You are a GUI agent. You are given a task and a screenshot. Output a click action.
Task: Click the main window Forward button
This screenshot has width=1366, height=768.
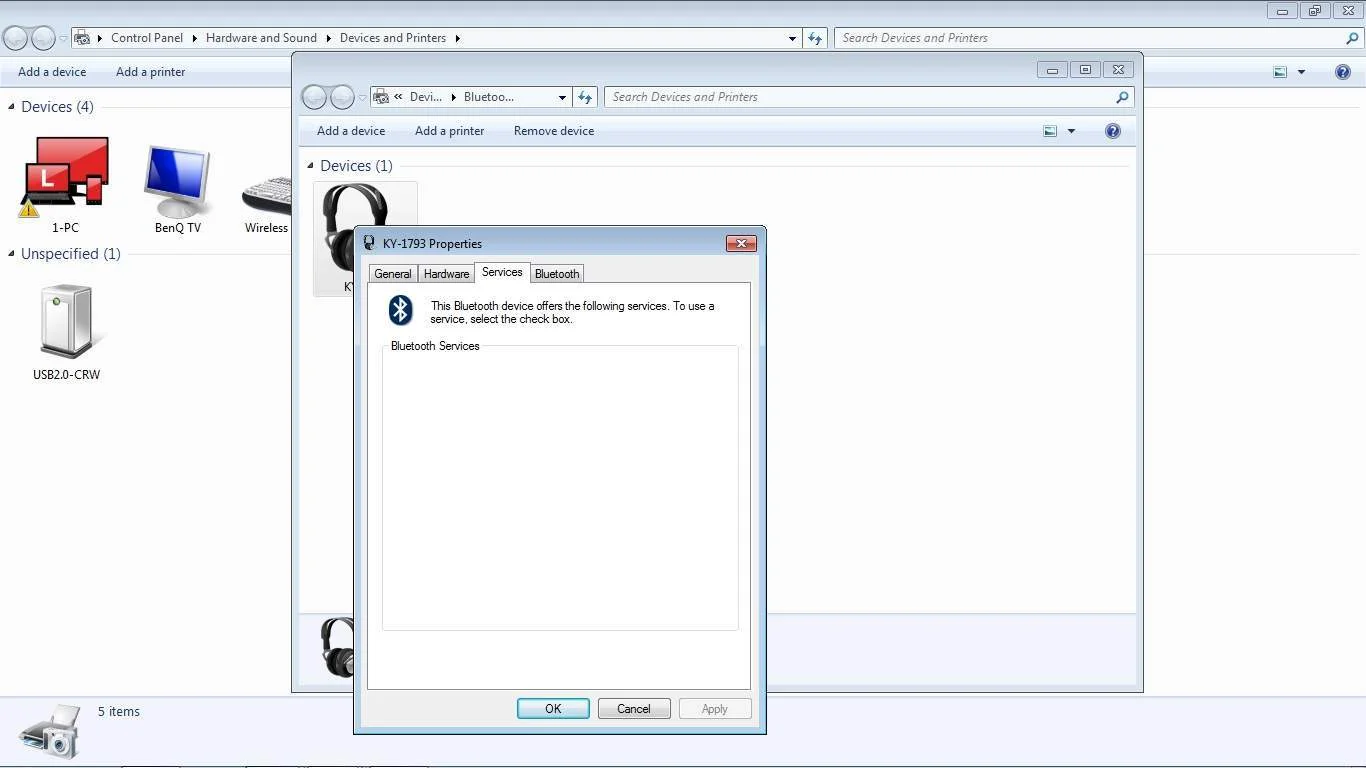43,38
